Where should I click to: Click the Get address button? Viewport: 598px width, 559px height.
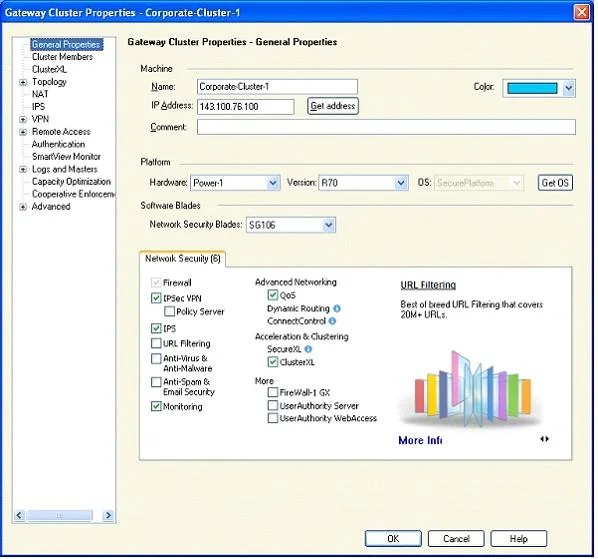point(333,106)
